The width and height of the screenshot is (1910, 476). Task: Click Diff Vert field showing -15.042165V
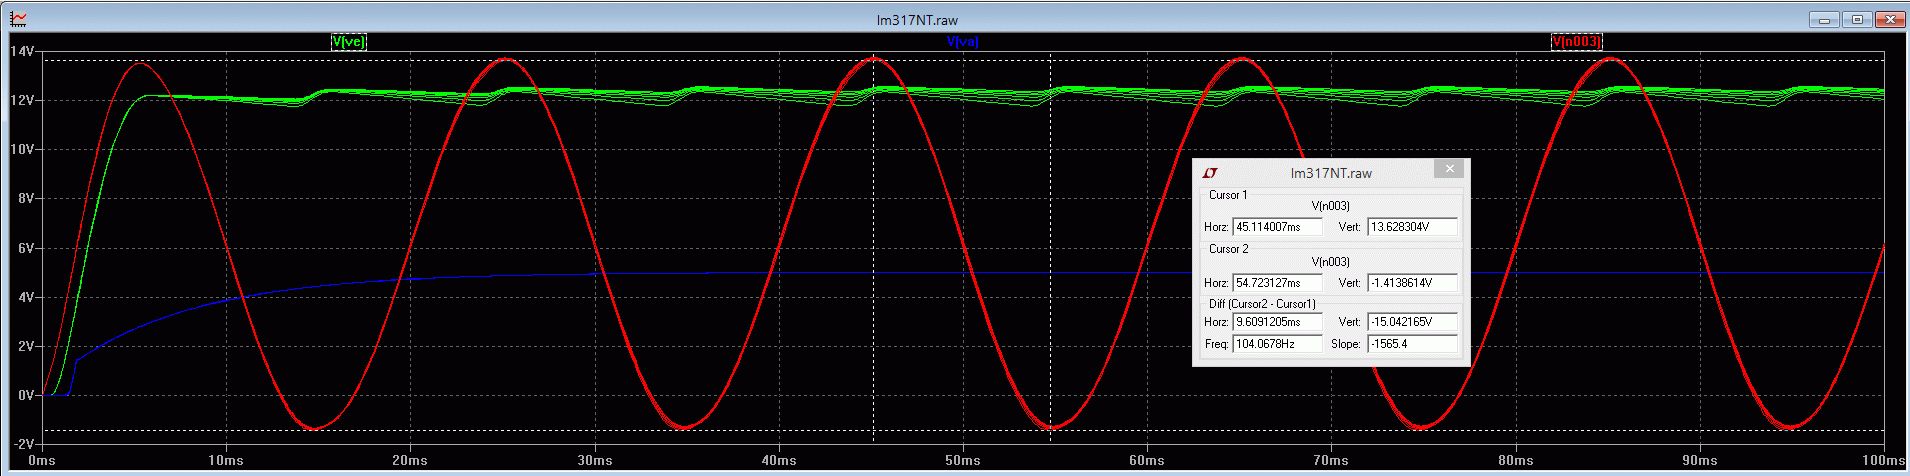tap(1411, 323)
